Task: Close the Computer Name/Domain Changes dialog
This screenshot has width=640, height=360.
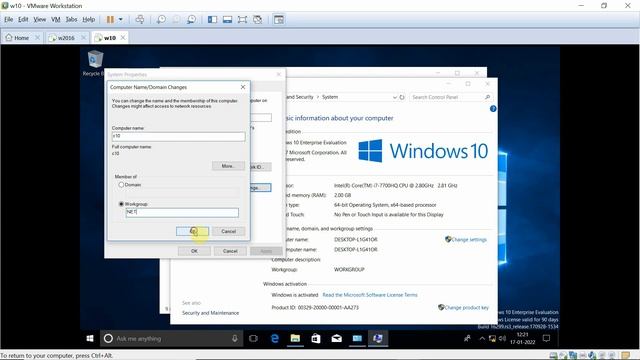Action: tap(243, 87)
